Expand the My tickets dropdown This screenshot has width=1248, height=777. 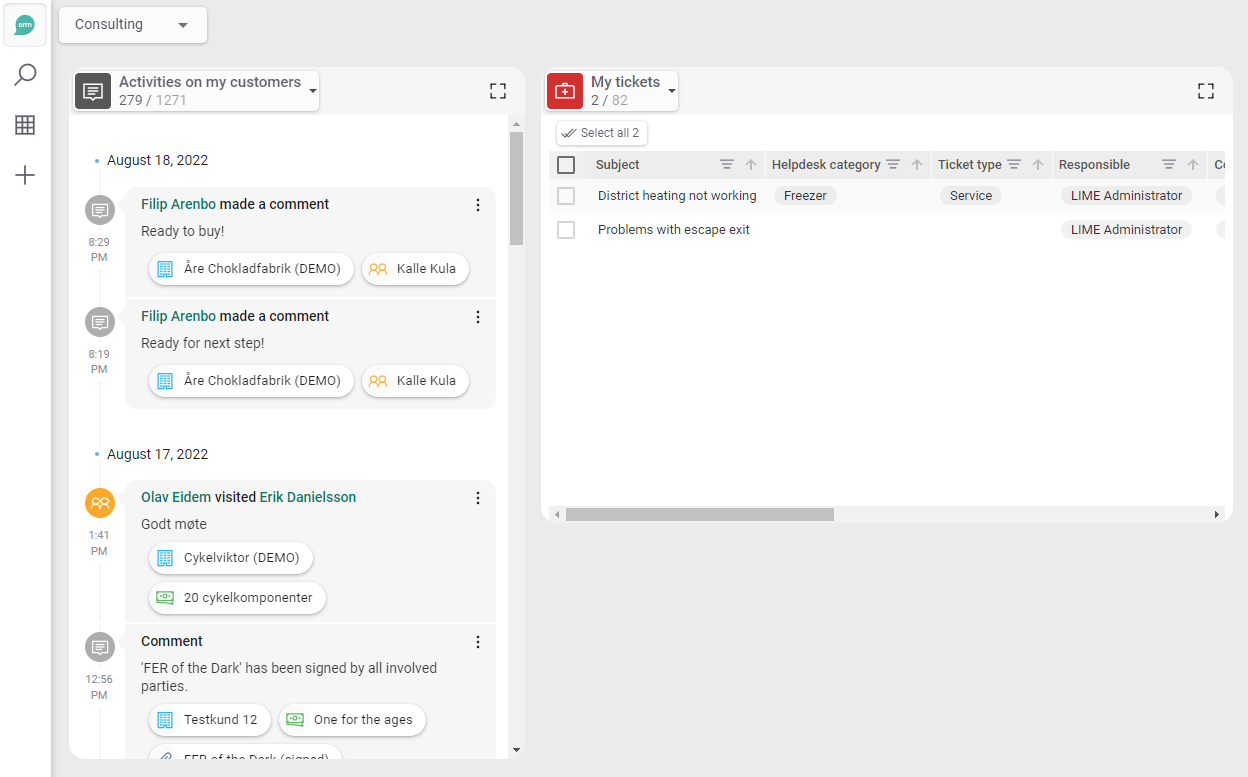672,91
